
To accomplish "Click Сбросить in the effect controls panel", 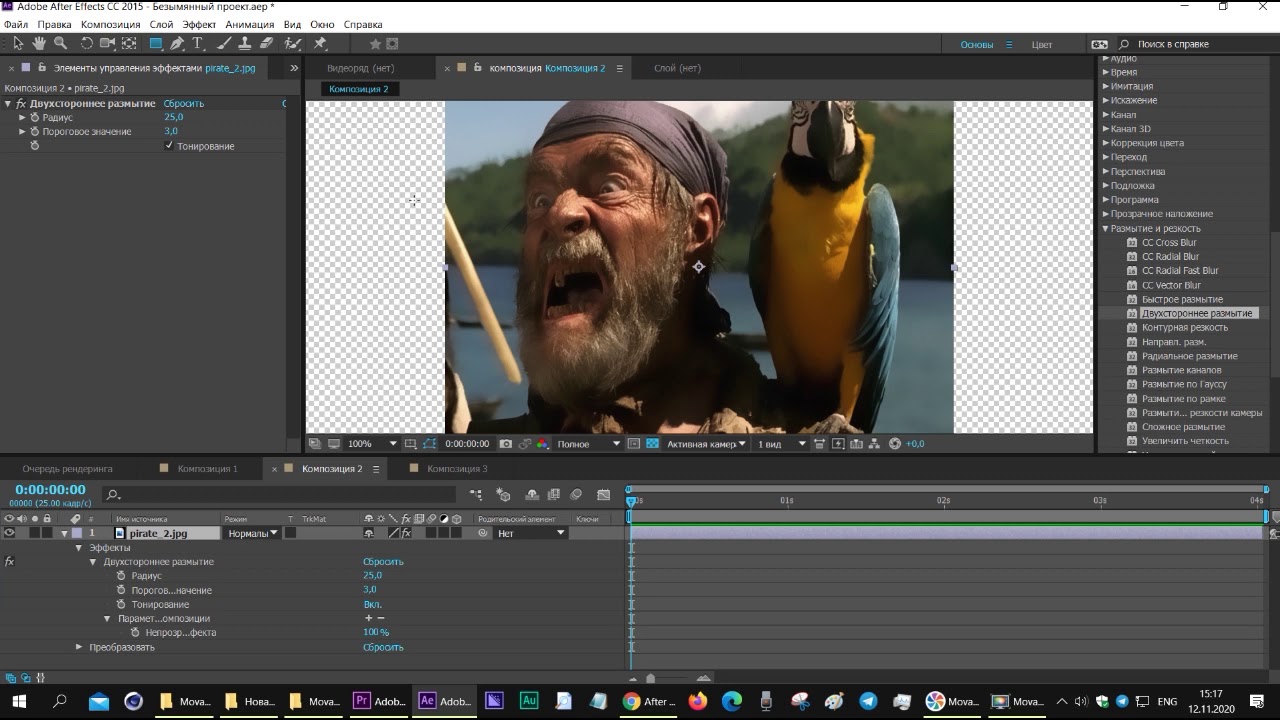I will coord(184,103).
